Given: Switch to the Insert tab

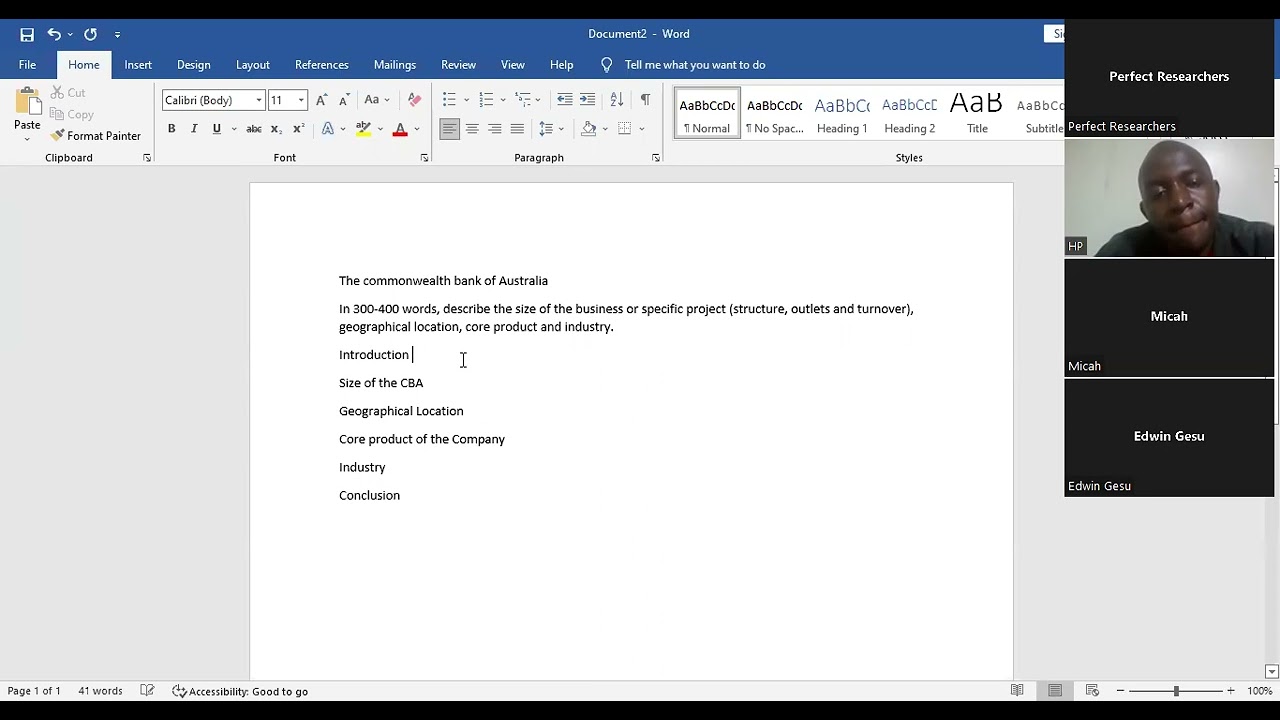Looking at the screenshot, I should 138,65.
